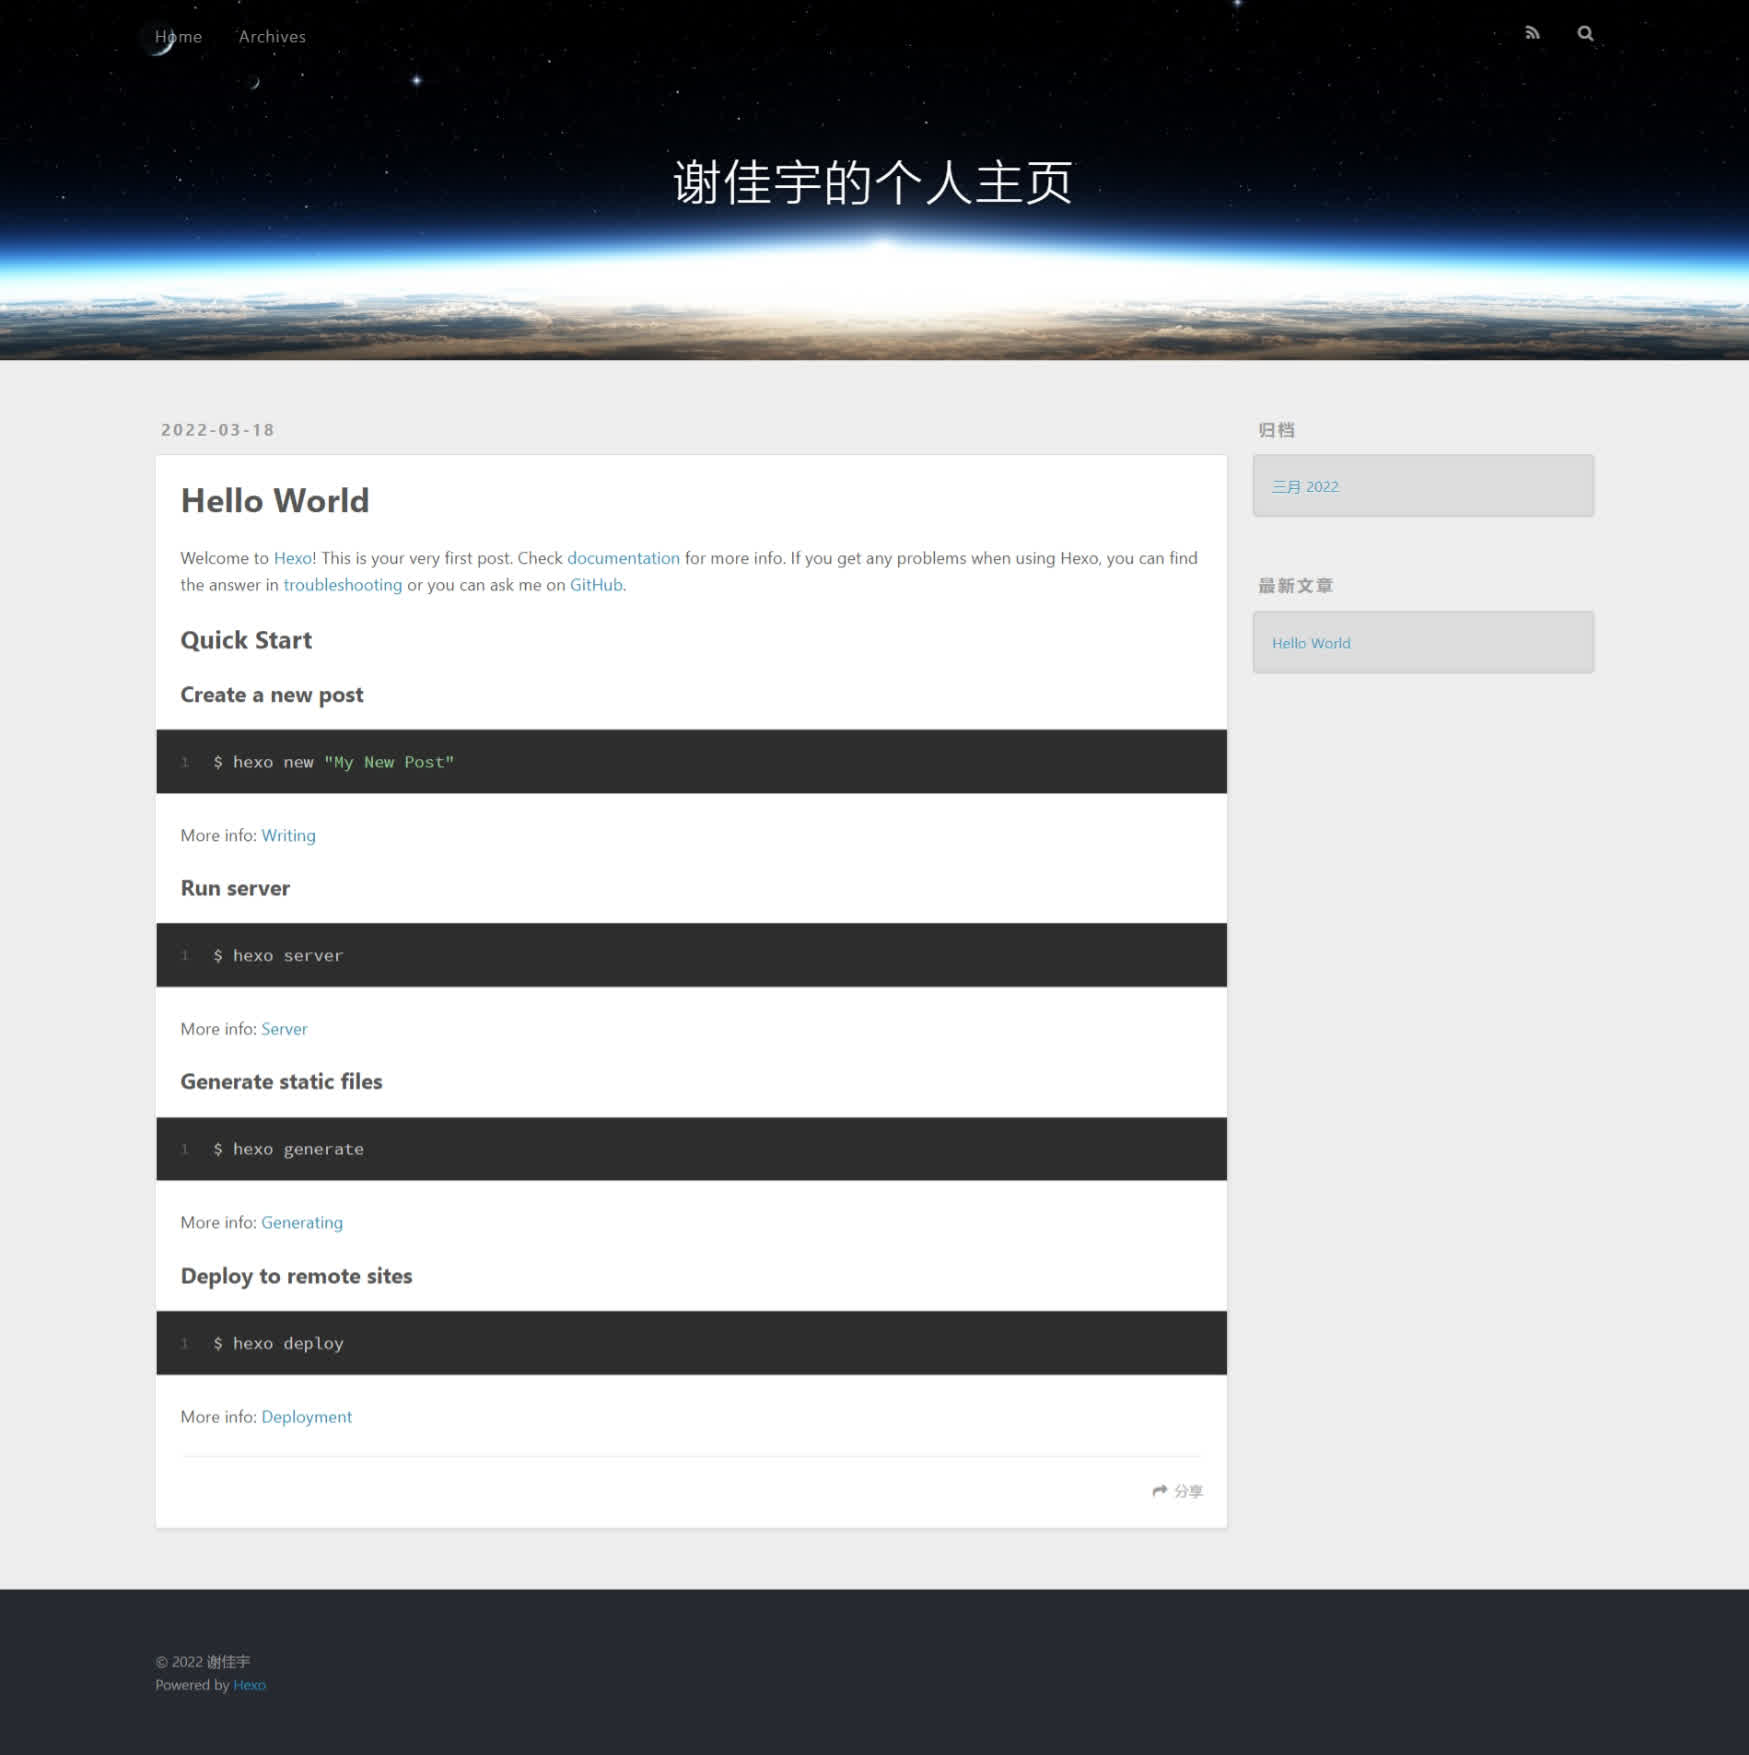
Task: Click the Hexo link in footer
Action: point(249,1685)
